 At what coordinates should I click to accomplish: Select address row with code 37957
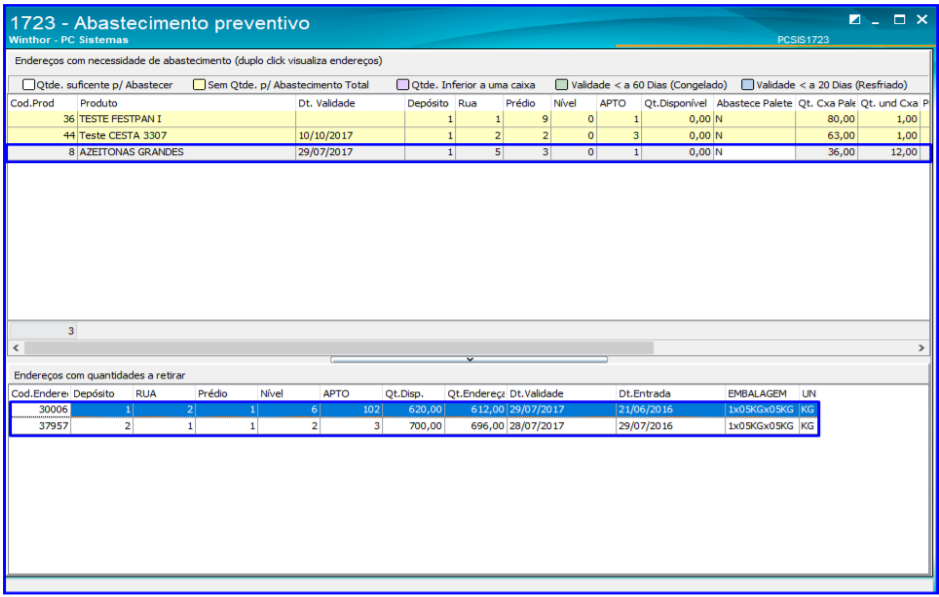click(414, 426)
